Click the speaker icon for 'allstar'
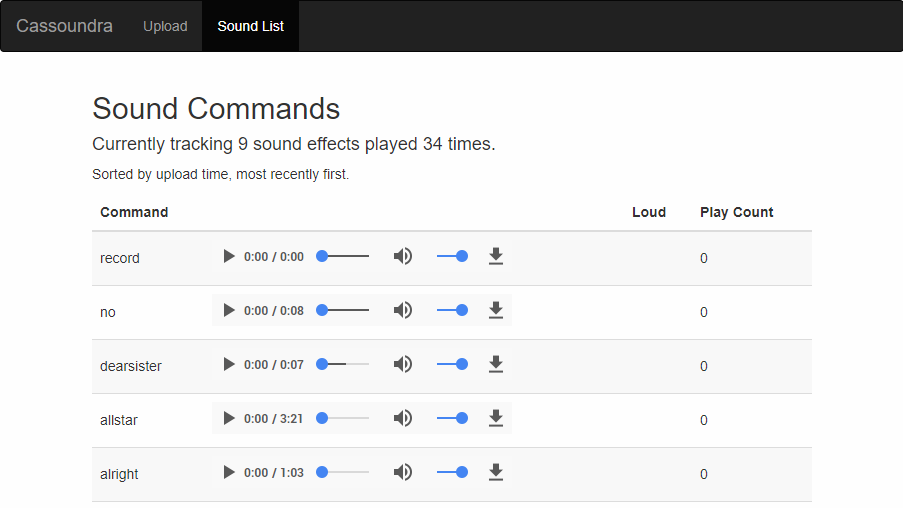This screenshot has height=508, width=903. click(403, 418)
